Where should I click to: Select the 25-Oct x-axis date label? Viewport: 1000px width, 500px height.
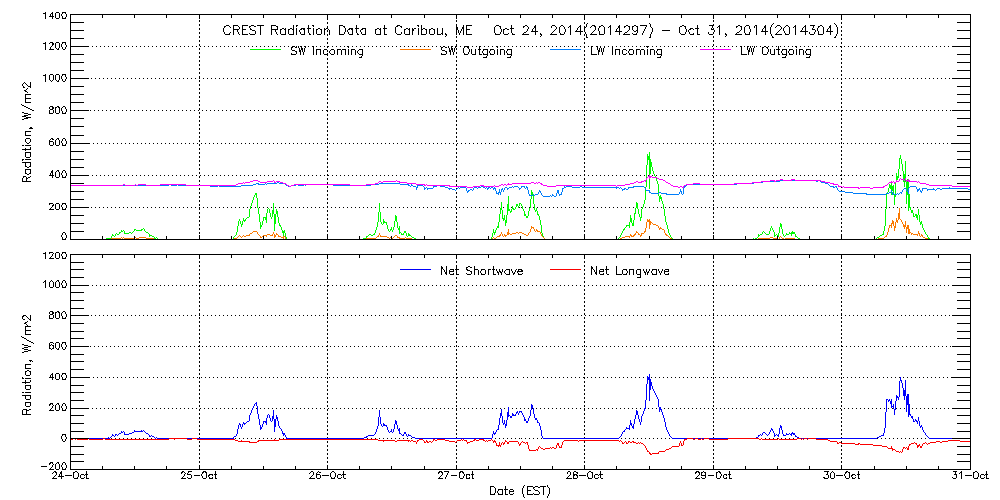click(x=200, y=477)
